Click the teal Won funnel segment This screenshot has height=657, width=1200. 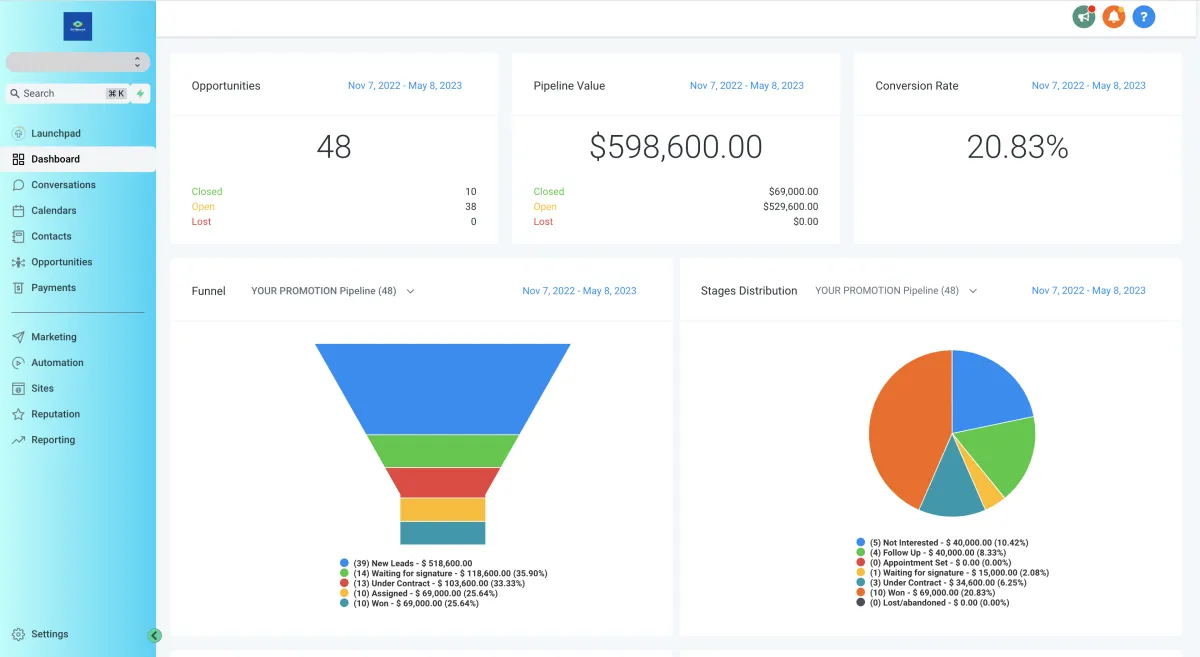click(x=442, y=533)
